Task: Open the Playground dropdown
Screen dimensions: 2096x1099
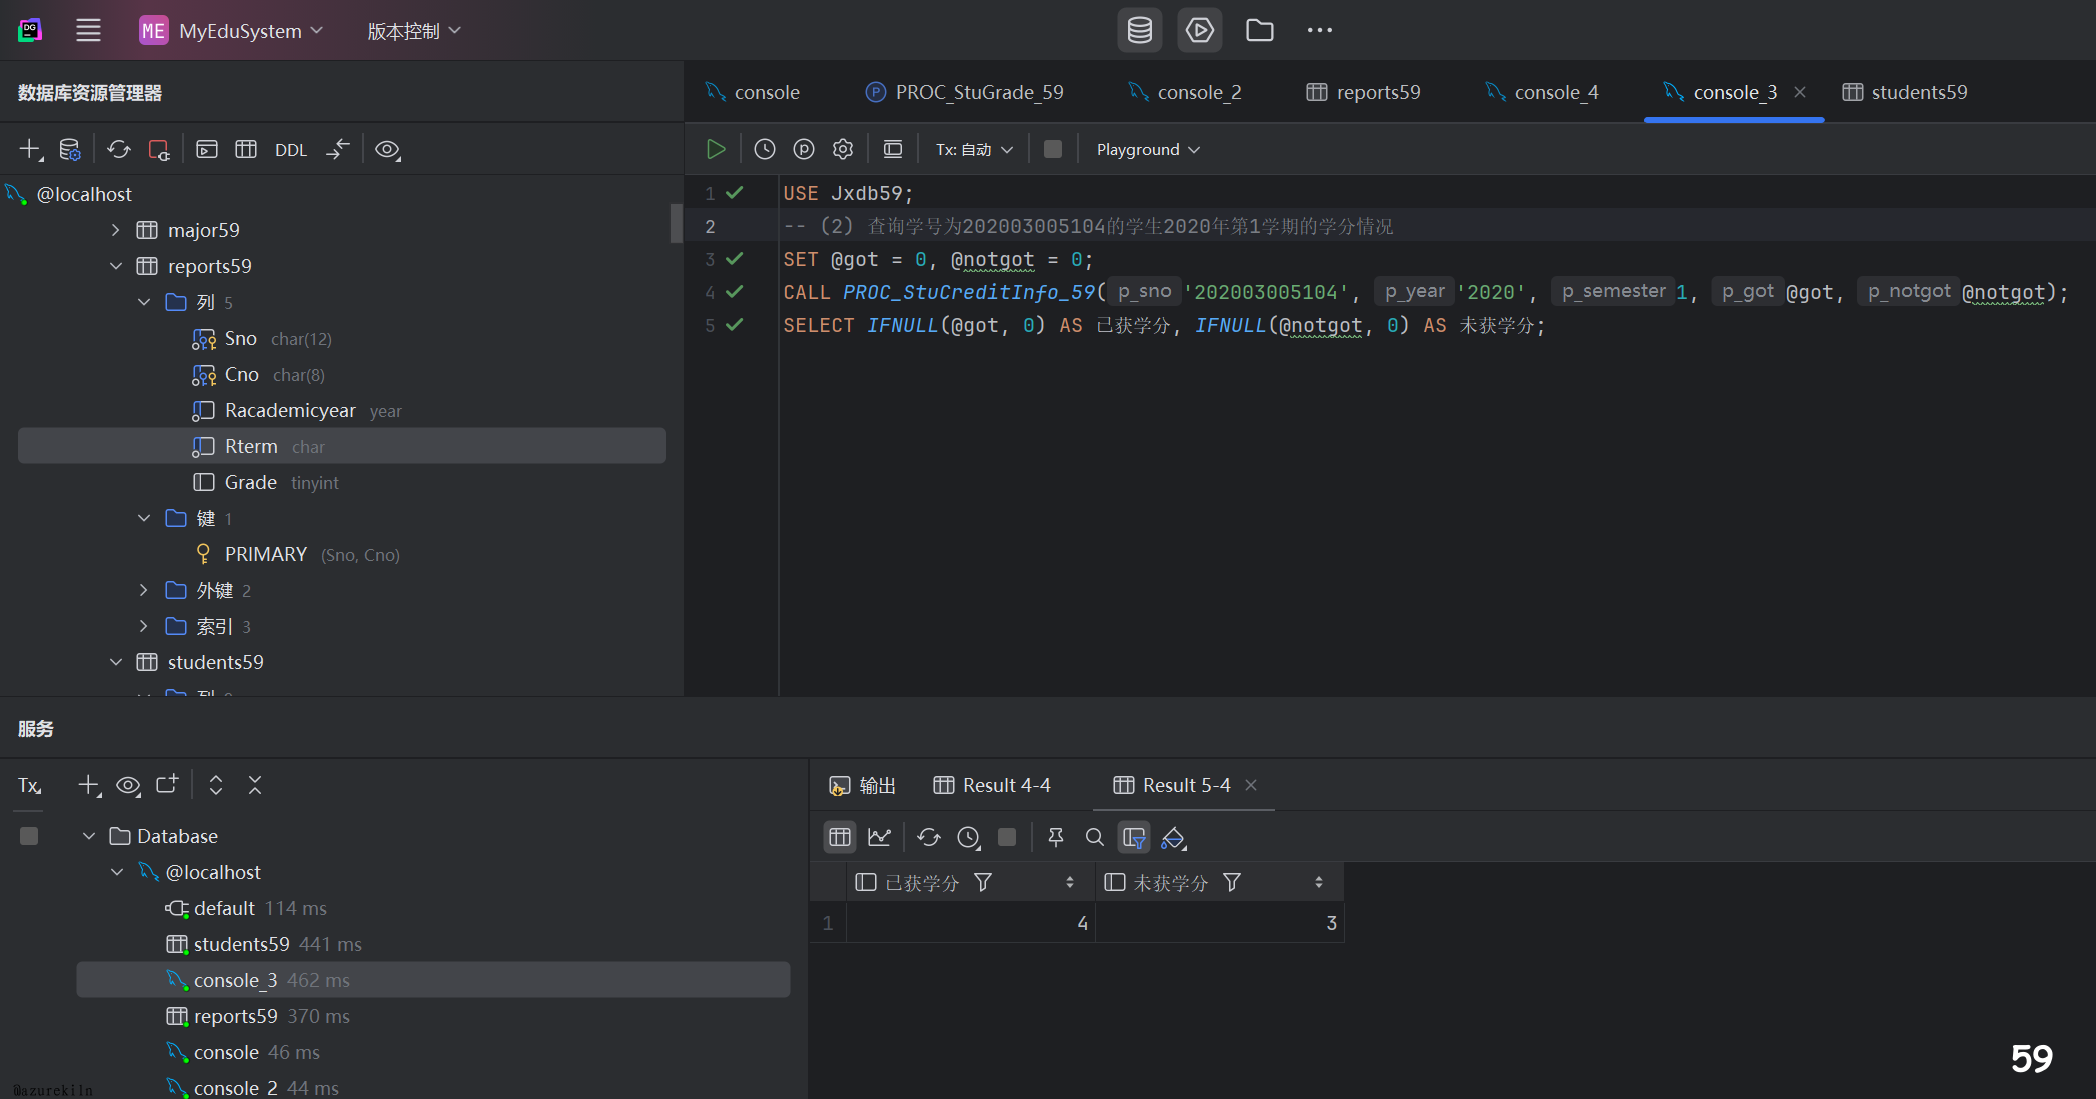Action: [x=1148, y=149]
